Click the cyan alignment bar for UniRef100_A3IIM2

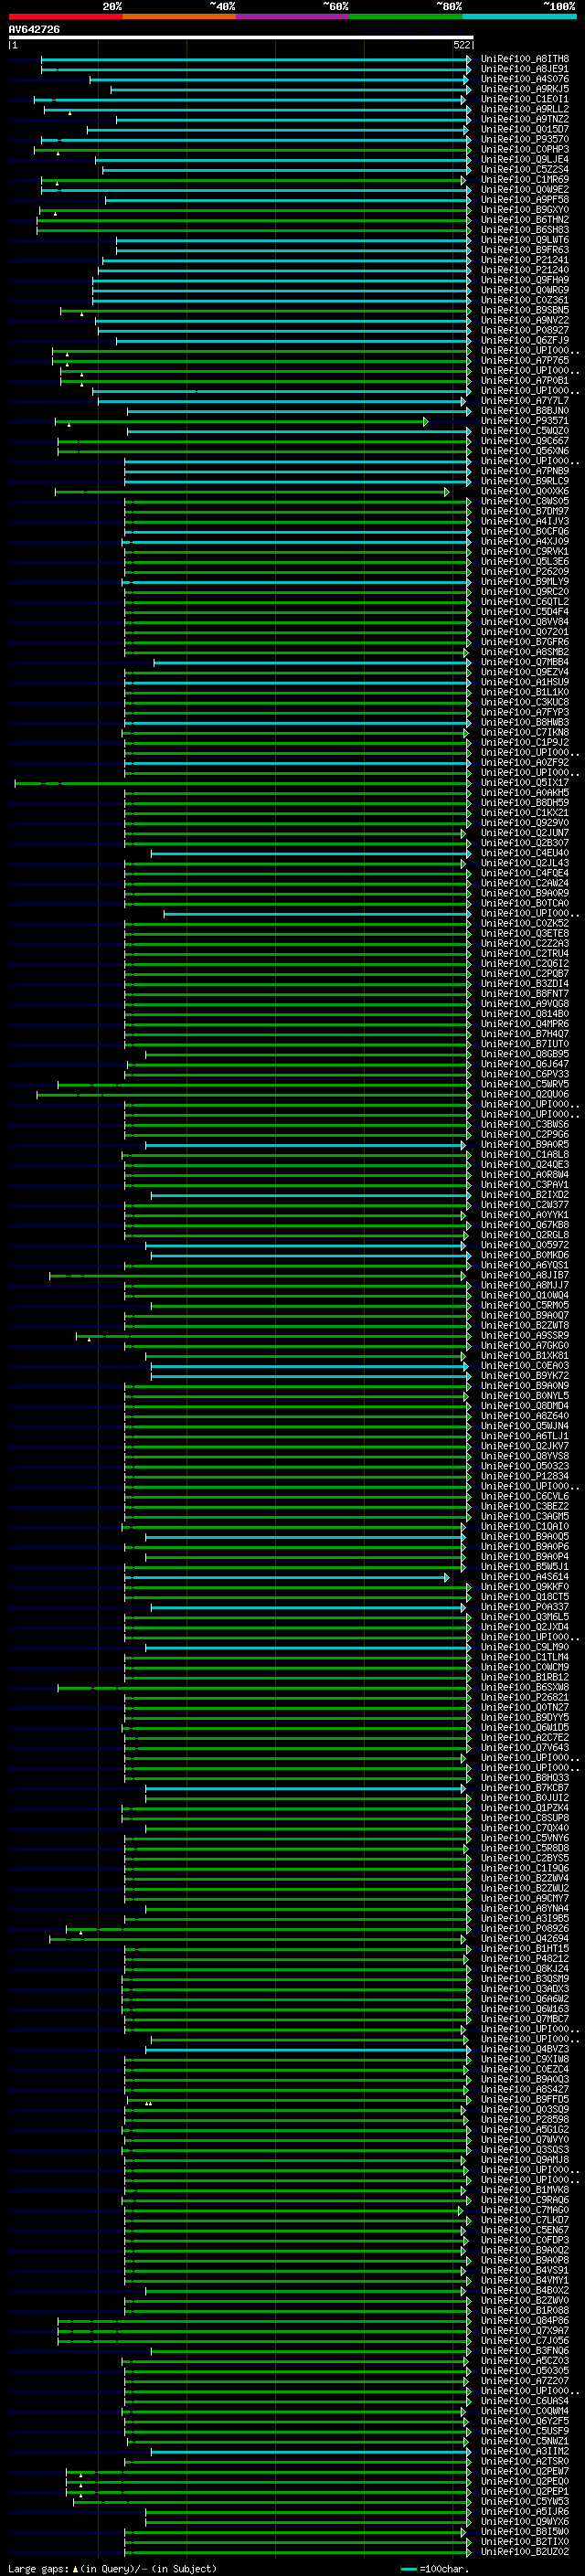point(311,2452)
